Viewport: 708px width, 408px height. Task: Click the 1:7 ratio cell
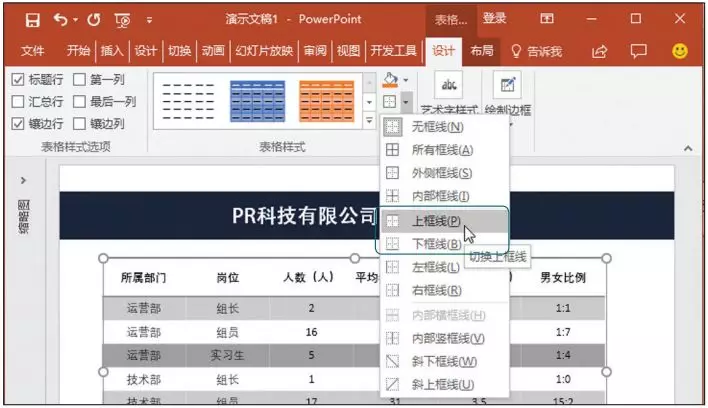click(563, 332)
